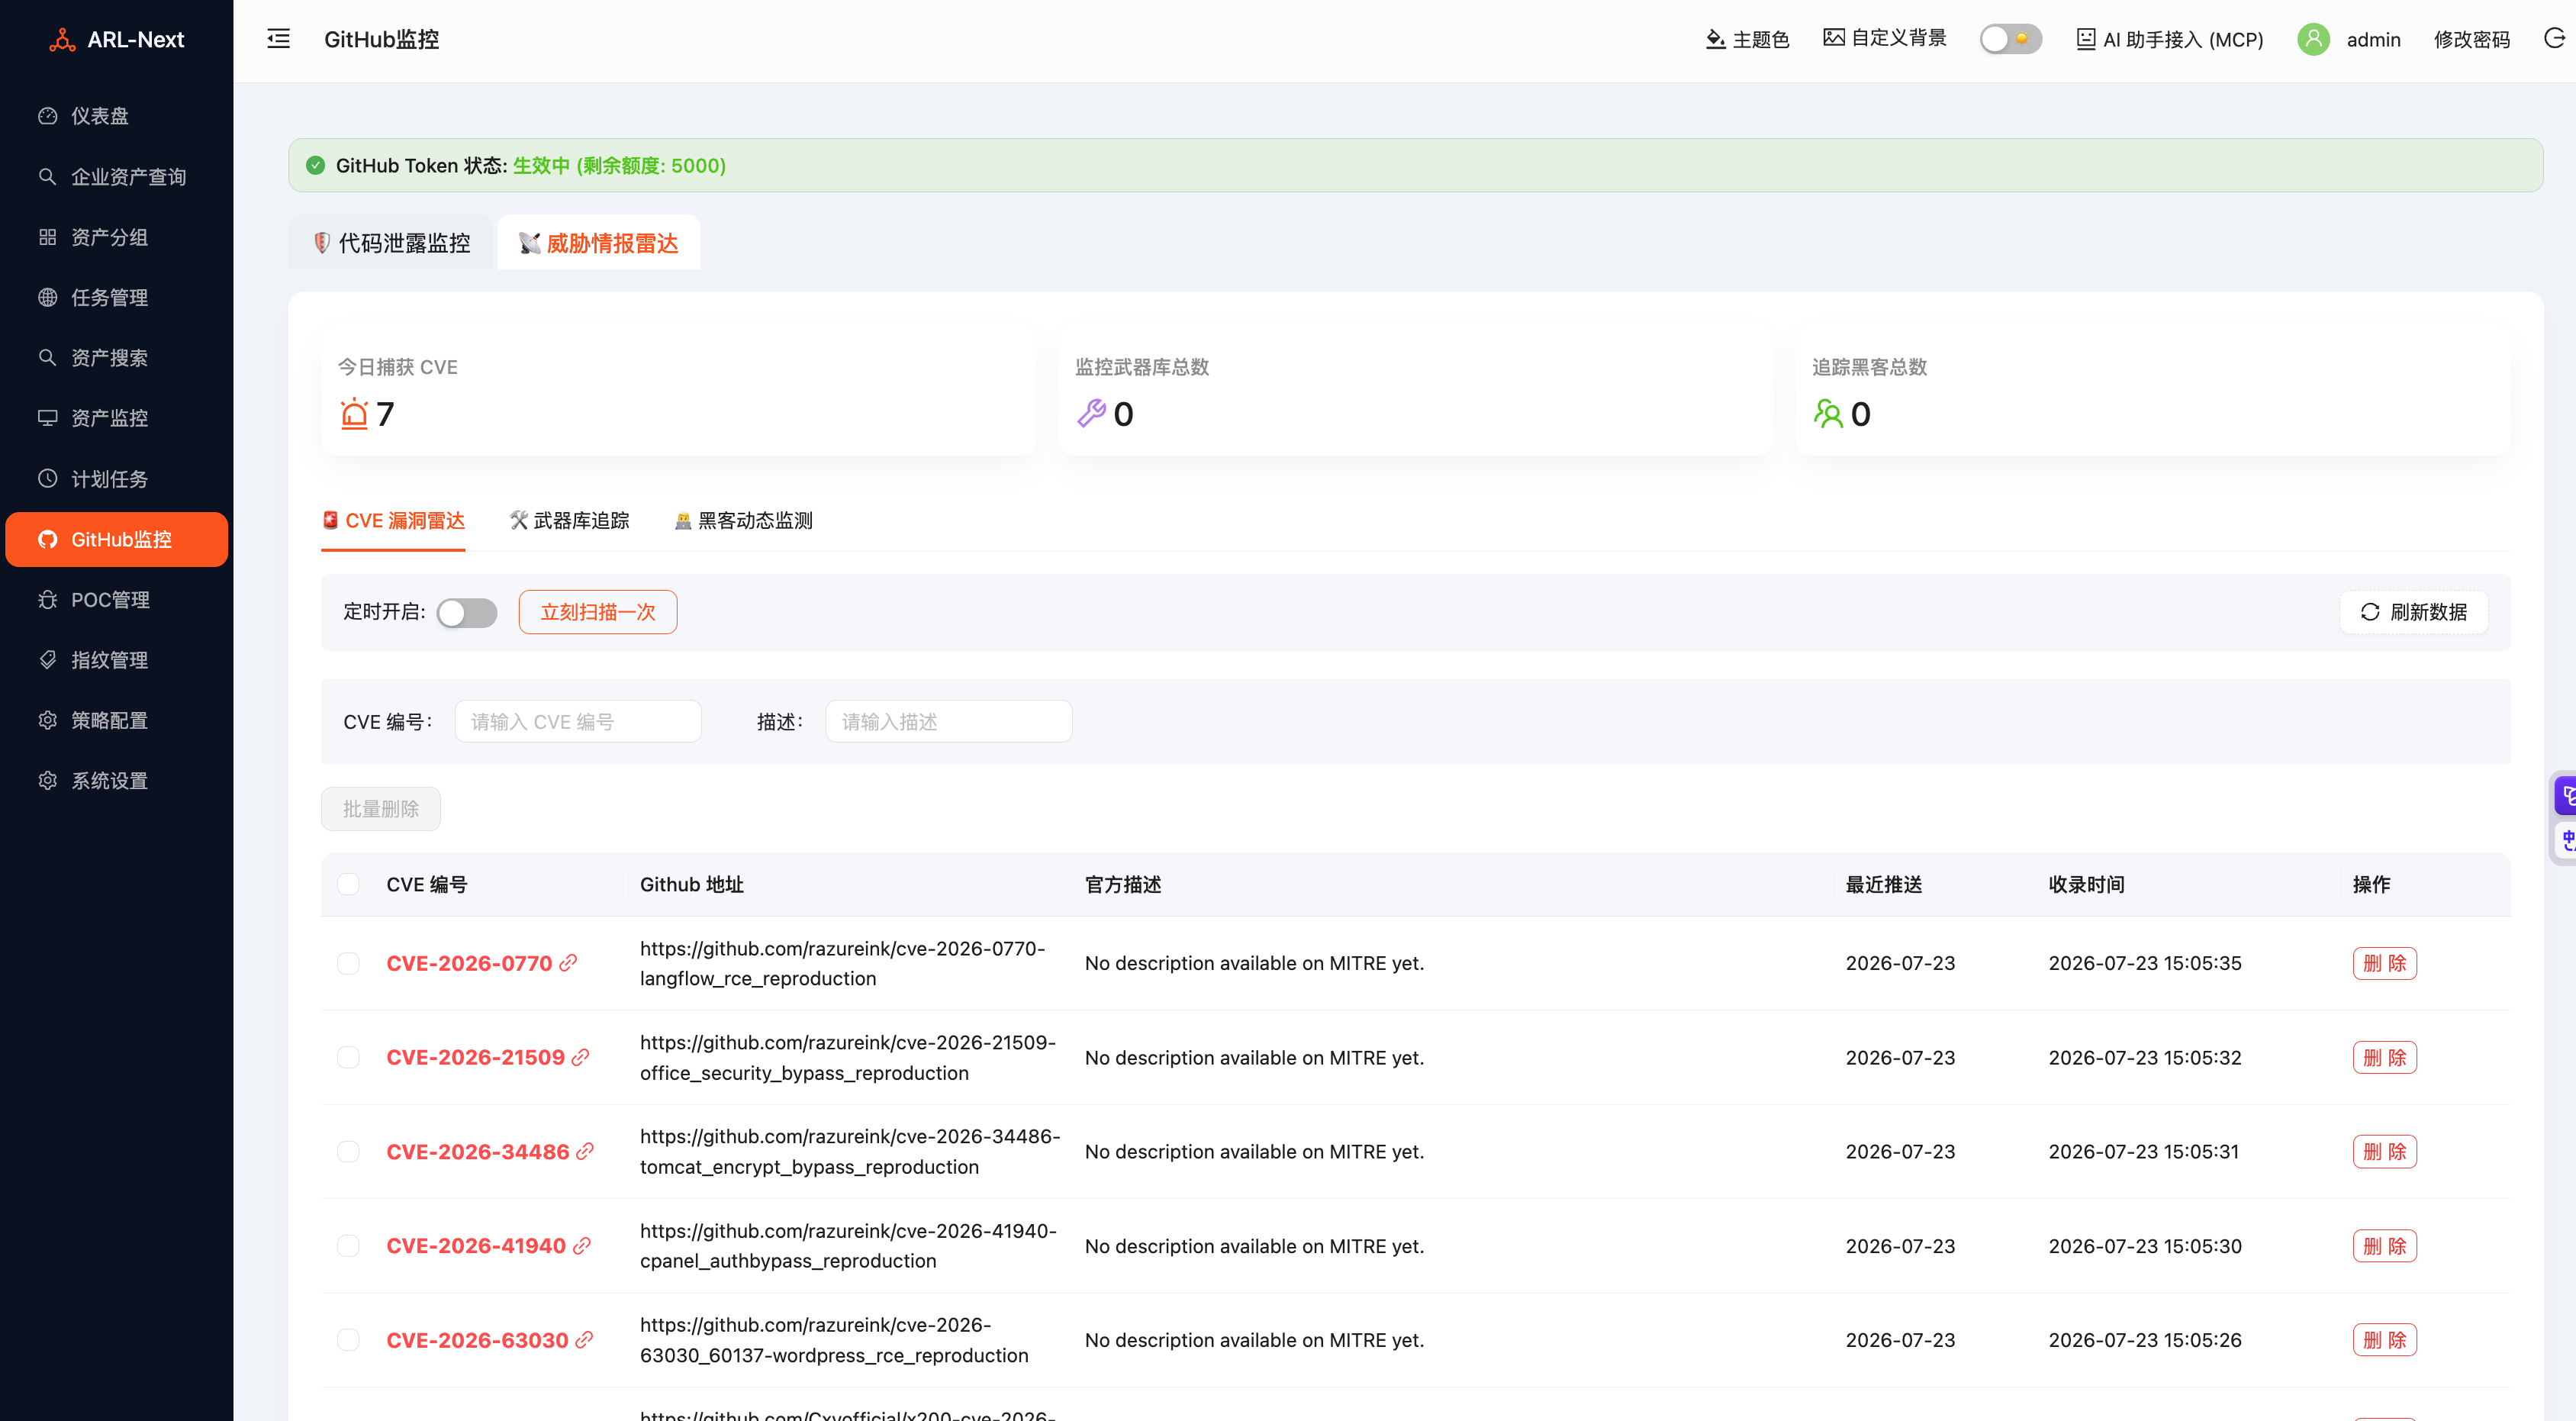This screenshot has height=1421, width=2576.
Task: Click the 系统设置 gear icon
Action: point(47,780)
